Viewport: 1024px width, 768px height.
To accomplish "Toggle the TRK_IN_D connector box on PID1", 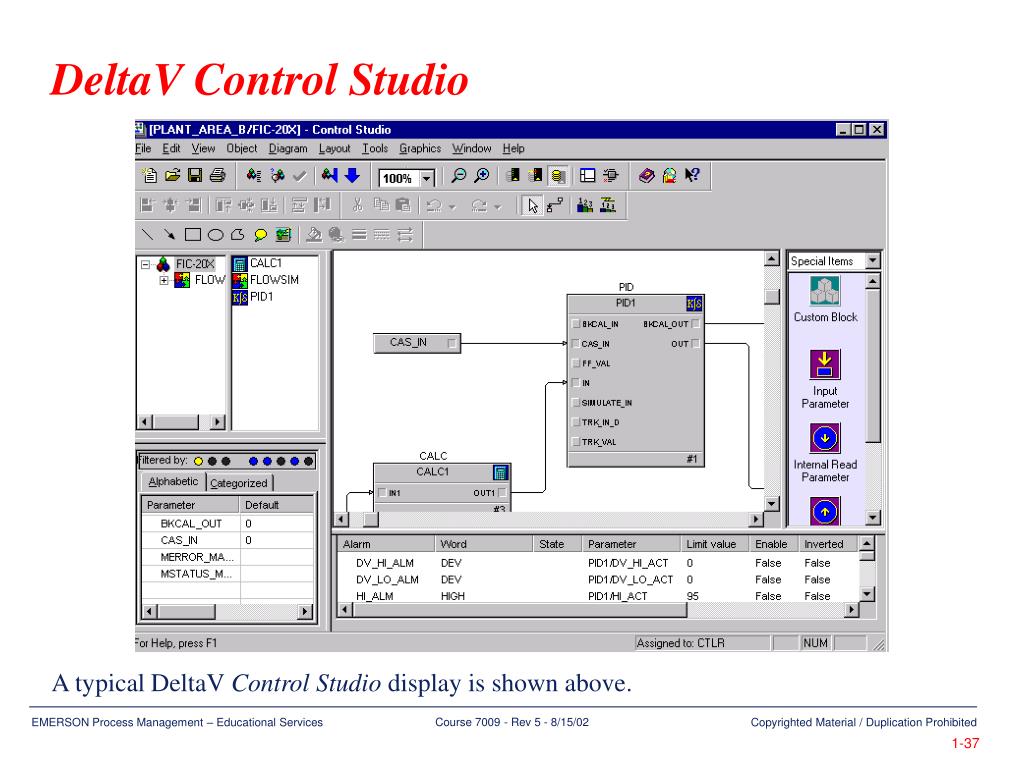I will click(x=575, y=422).
